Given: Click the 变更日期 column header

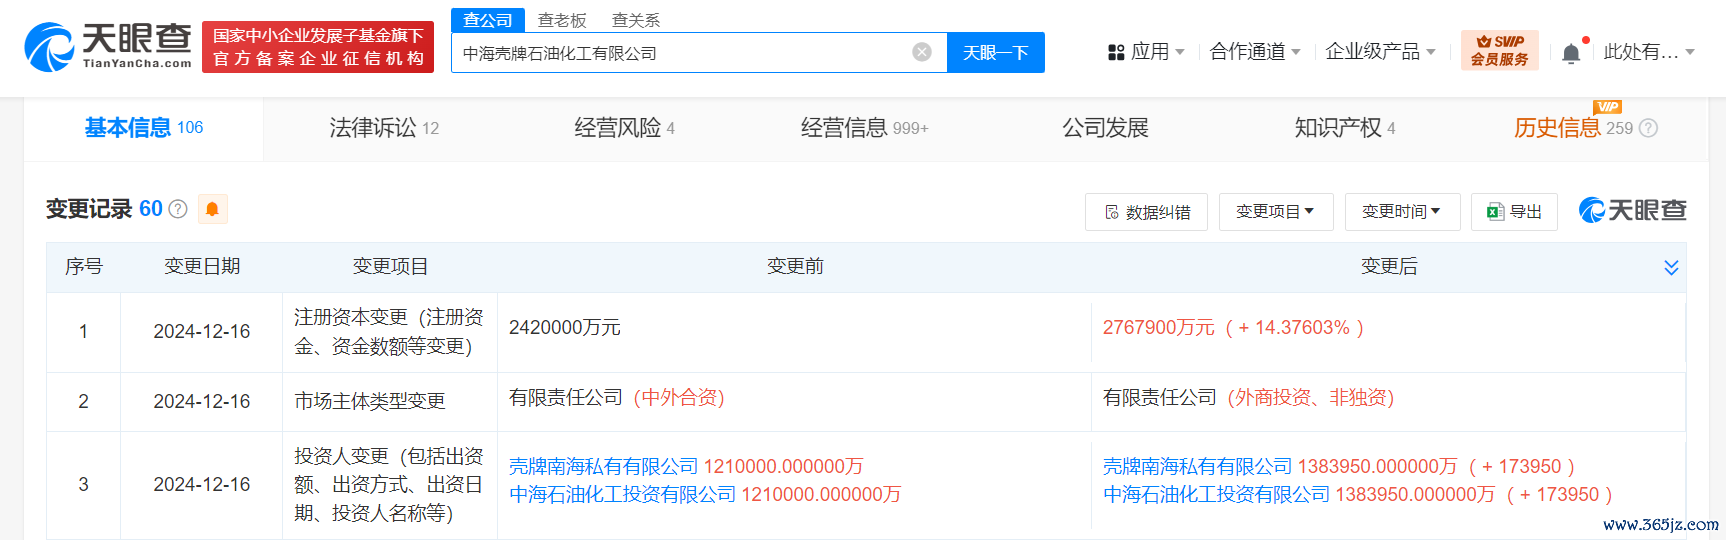Looking at the screenshot, I should coord(202,266).
